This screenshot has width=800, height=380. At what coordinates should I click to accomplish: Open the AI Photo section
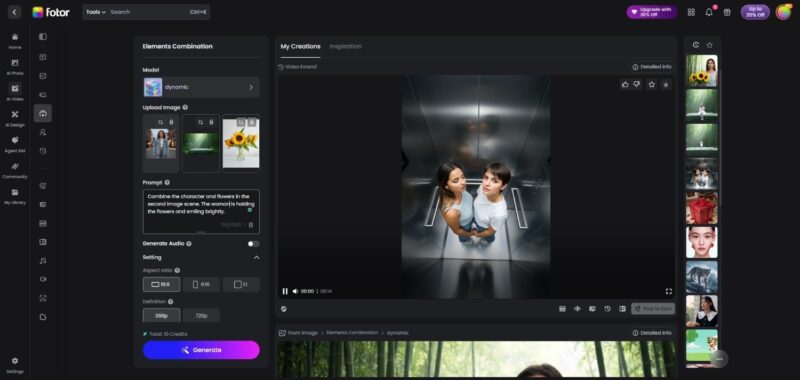coord(15,67)
